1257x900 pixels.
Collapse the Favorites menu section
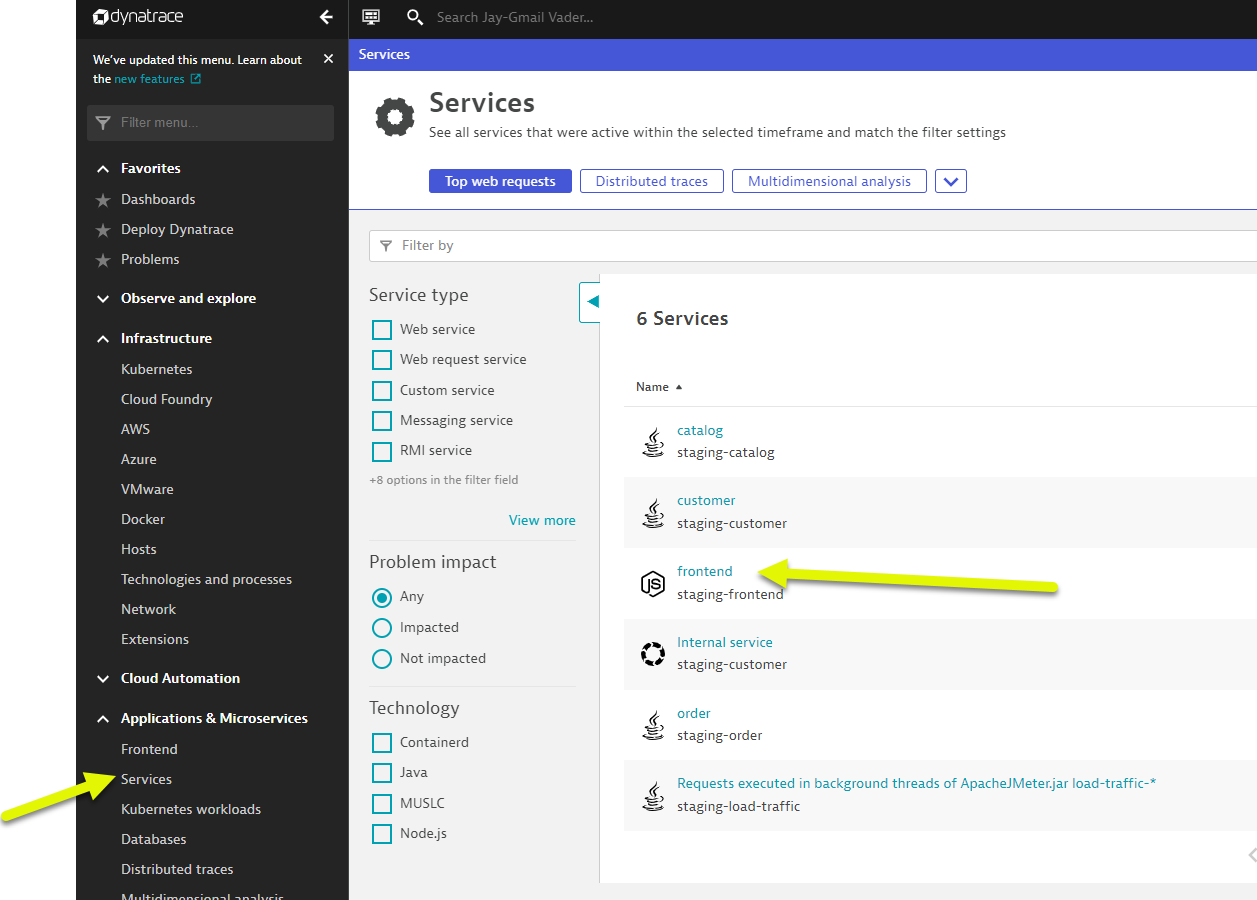tap(103, 169)
